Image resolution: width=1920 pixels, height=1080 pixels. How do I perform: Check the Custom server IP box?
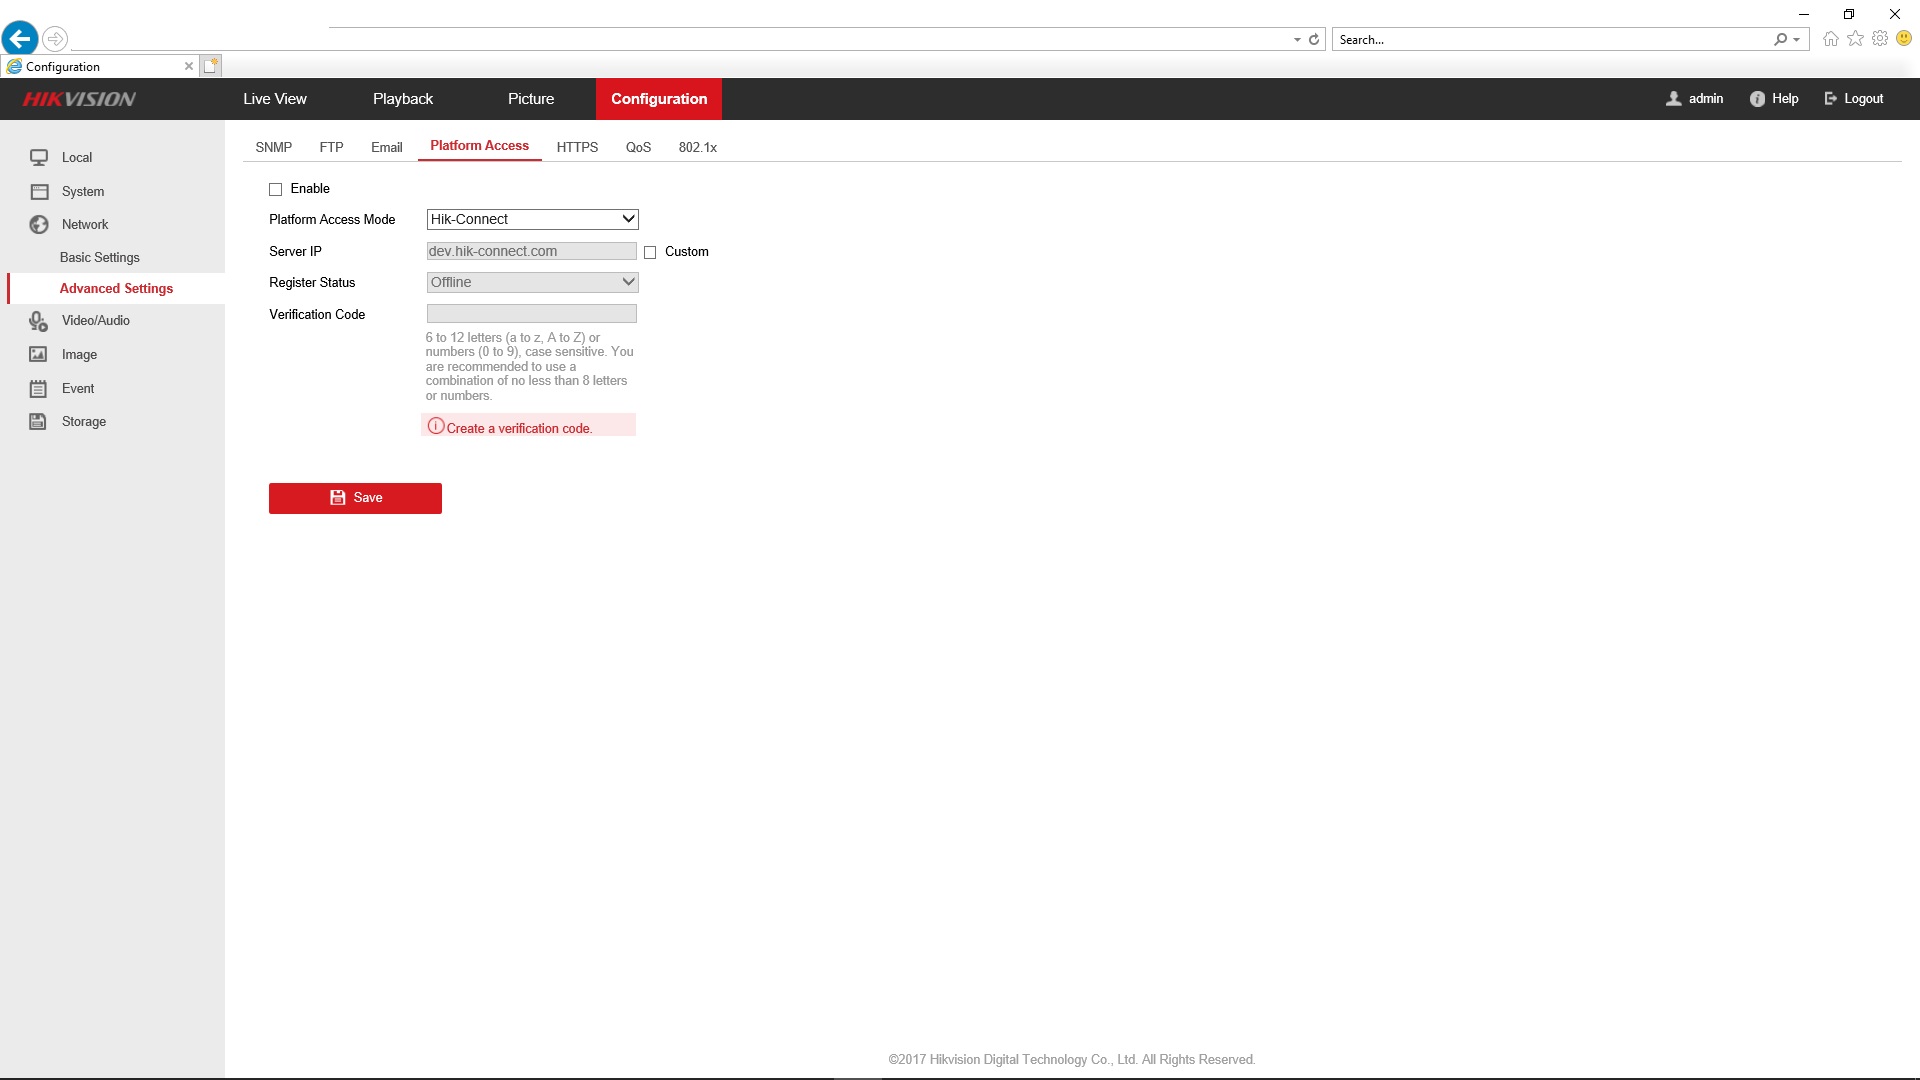650,252
